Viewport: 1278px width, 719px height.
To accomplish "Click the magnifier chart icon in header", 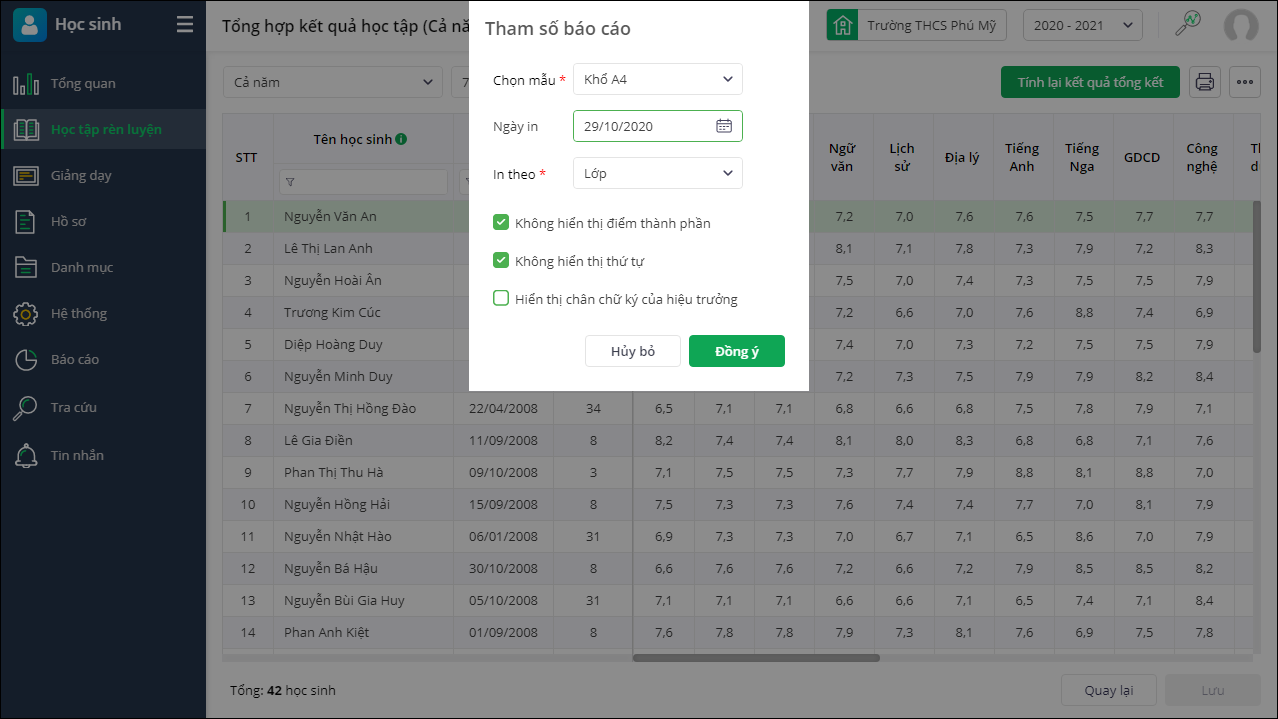I will click(1187, 24).
